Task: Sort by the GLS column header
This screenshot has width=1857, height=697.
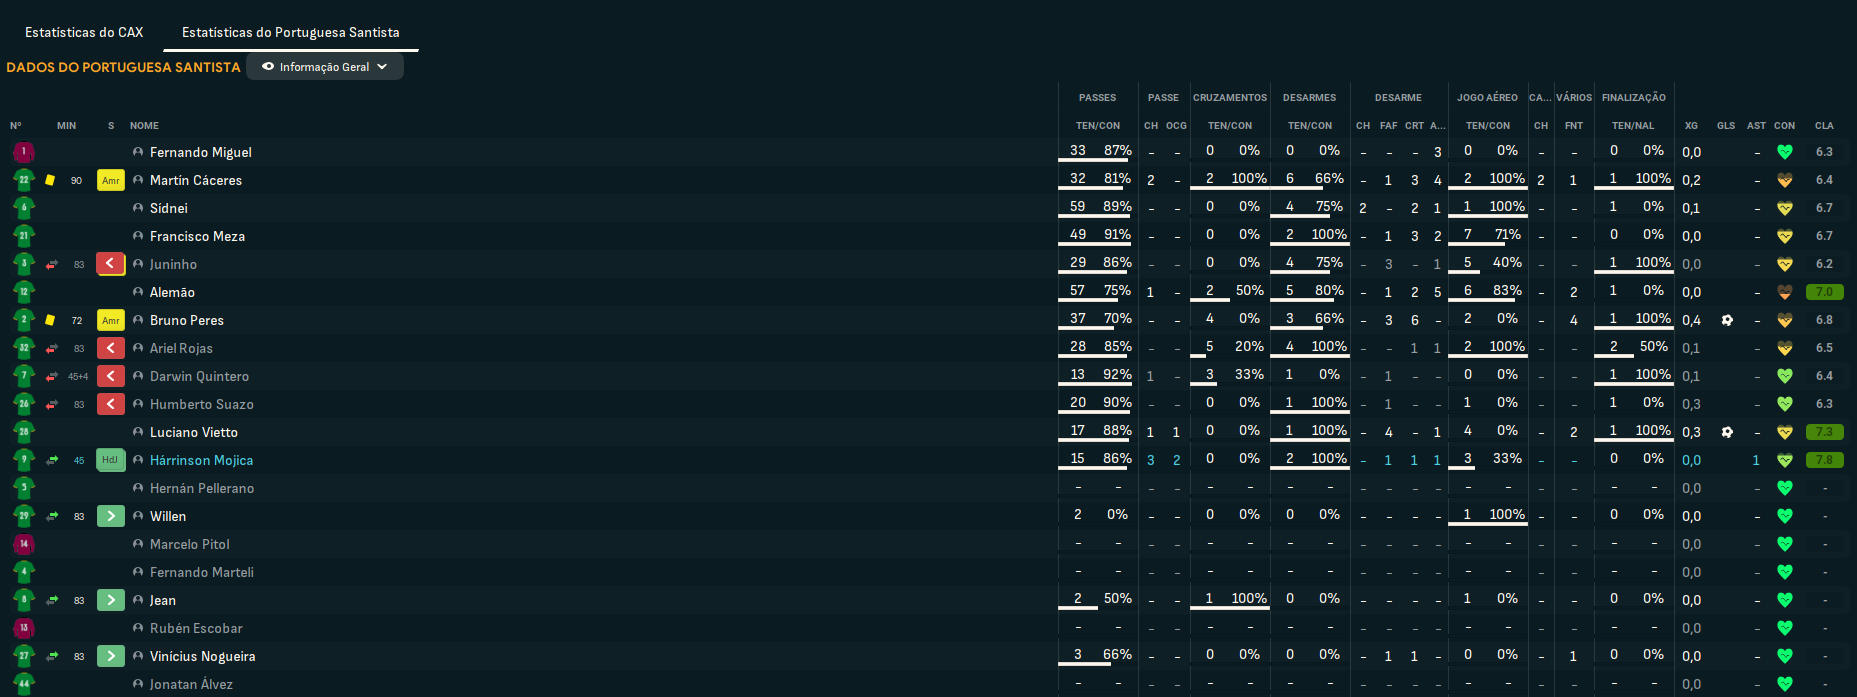Action: point(1726,126)
